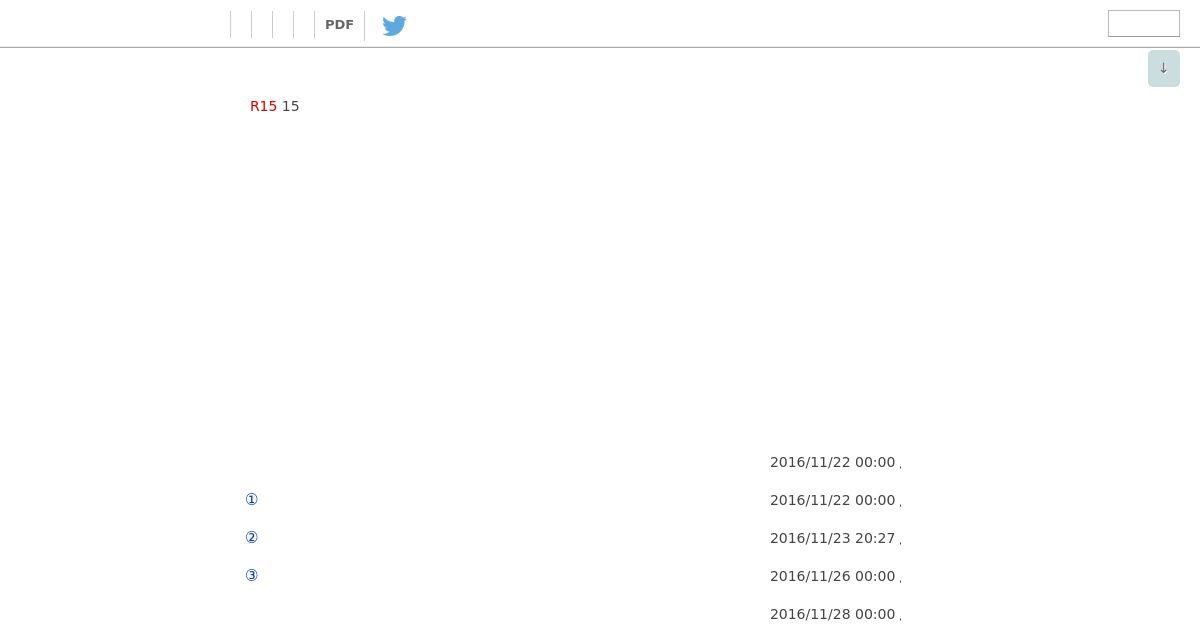Image resolution: width=1200 pixels, height=630 pixels.
Task: Jump to page bottom with down-arrow button
Action: 1164,68
